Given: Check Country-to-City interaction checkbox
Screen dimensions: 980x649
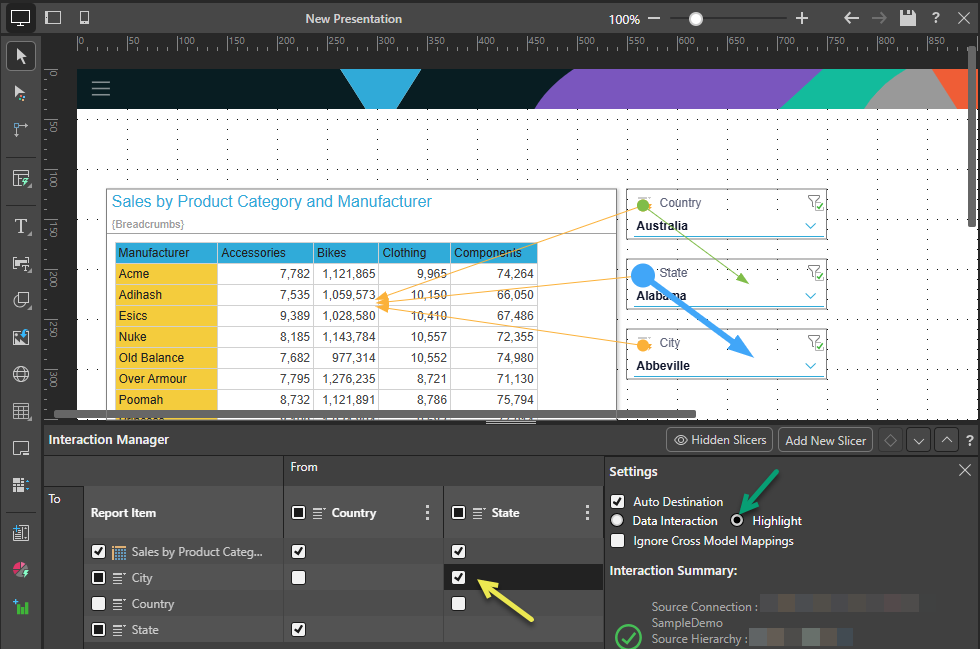Looking at the screenshot, I should 298,577.
